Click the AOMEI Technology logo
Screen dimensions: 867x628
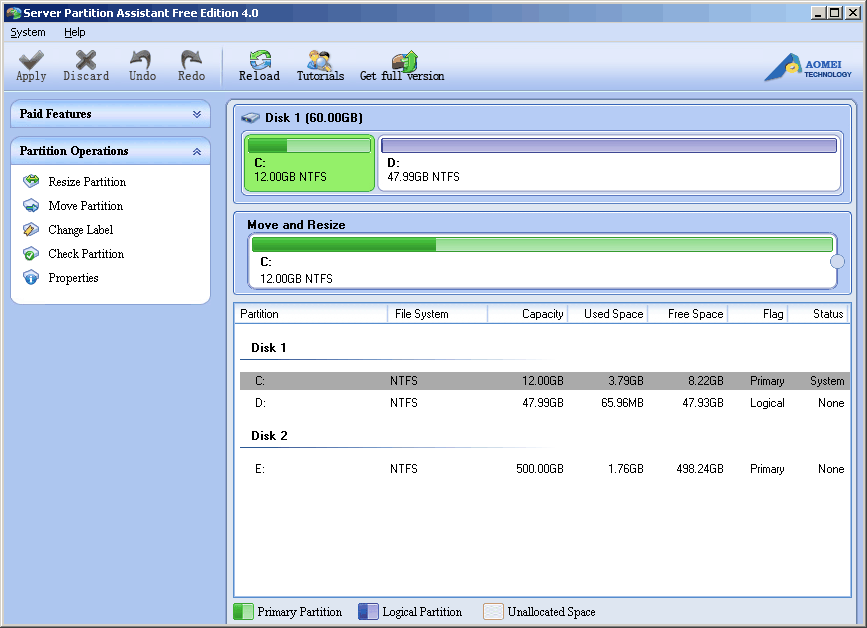(x=808, y=67)
